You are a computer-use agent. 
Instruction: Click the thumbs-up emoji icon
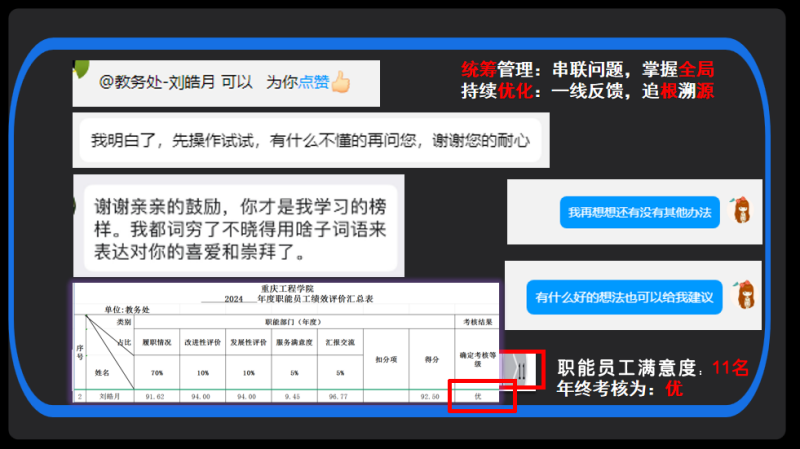click(341, 82)
